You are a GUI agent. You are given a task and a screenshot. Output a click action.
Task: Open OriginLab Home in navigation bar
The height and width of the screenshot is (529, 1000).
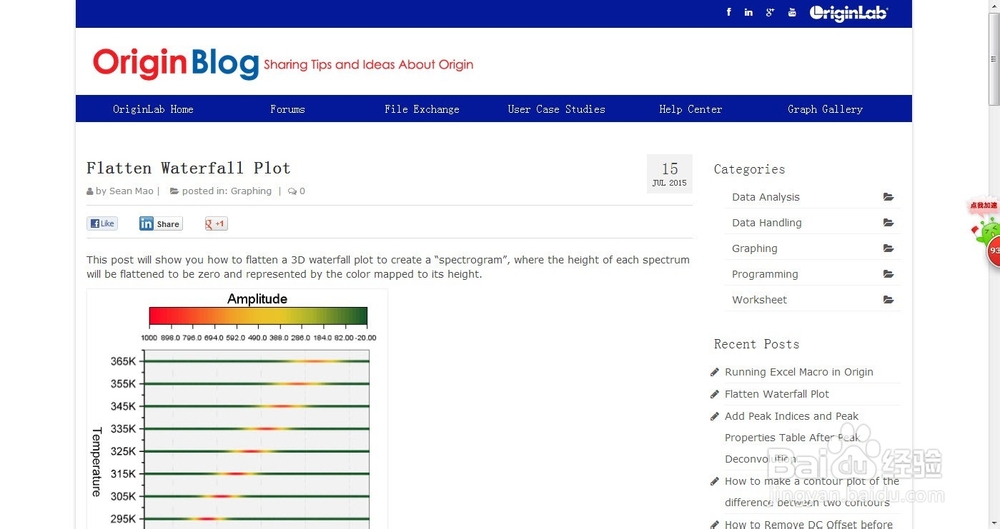tap(153, 109)
